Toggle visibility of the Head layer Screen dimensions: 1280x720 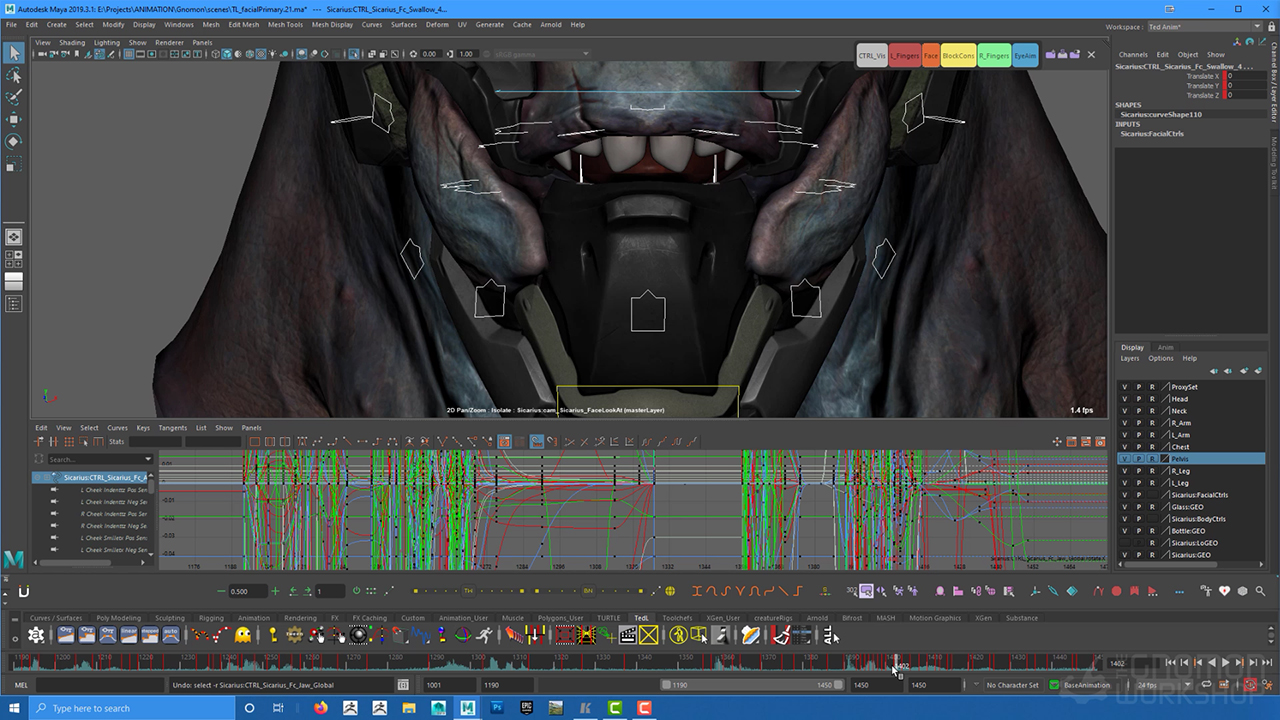pos(1124,399)
